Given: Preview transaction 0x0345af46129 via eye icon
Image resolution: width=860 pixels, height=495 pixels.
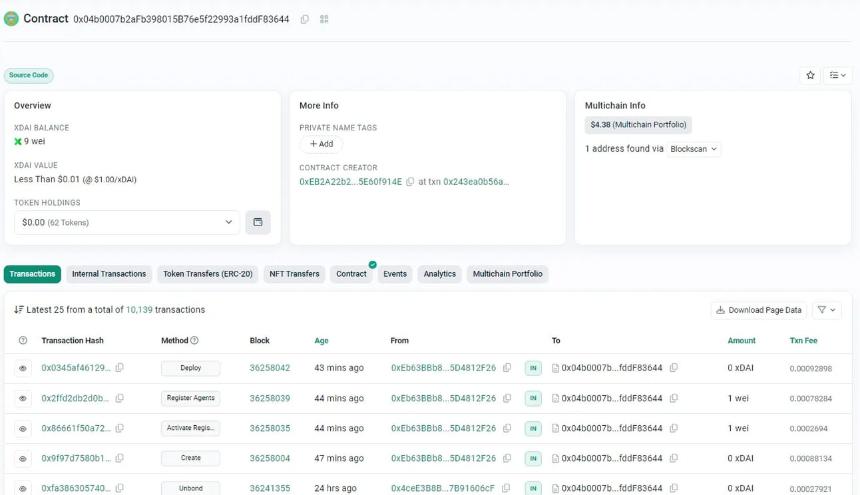Looking at the screenshot, I should pos(22,368).
